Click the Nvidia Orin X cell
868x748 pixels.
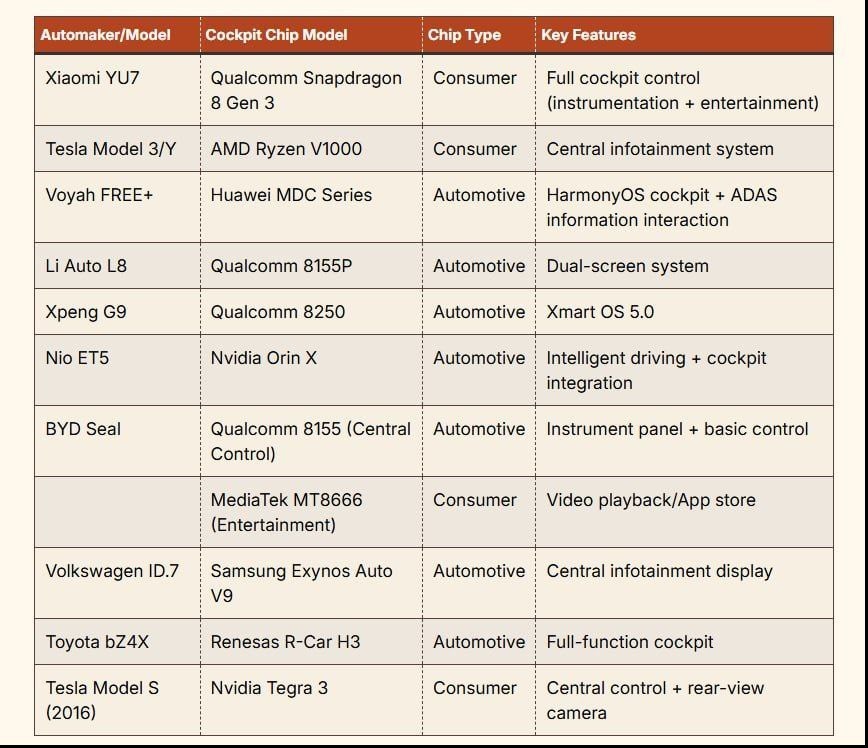click(x=311, y=370)
